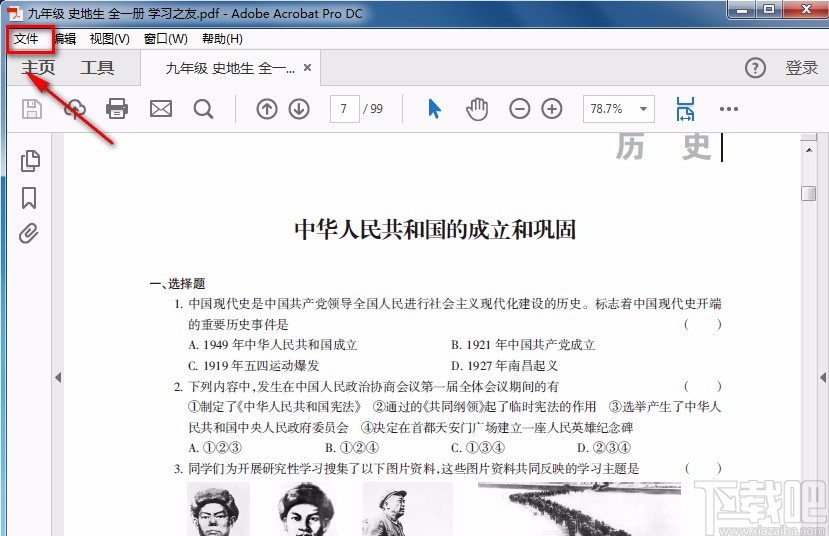829x536 pixels.
Task: Open the 视图(V) menu
Action: pyautogui.click(x=109, y=39)
